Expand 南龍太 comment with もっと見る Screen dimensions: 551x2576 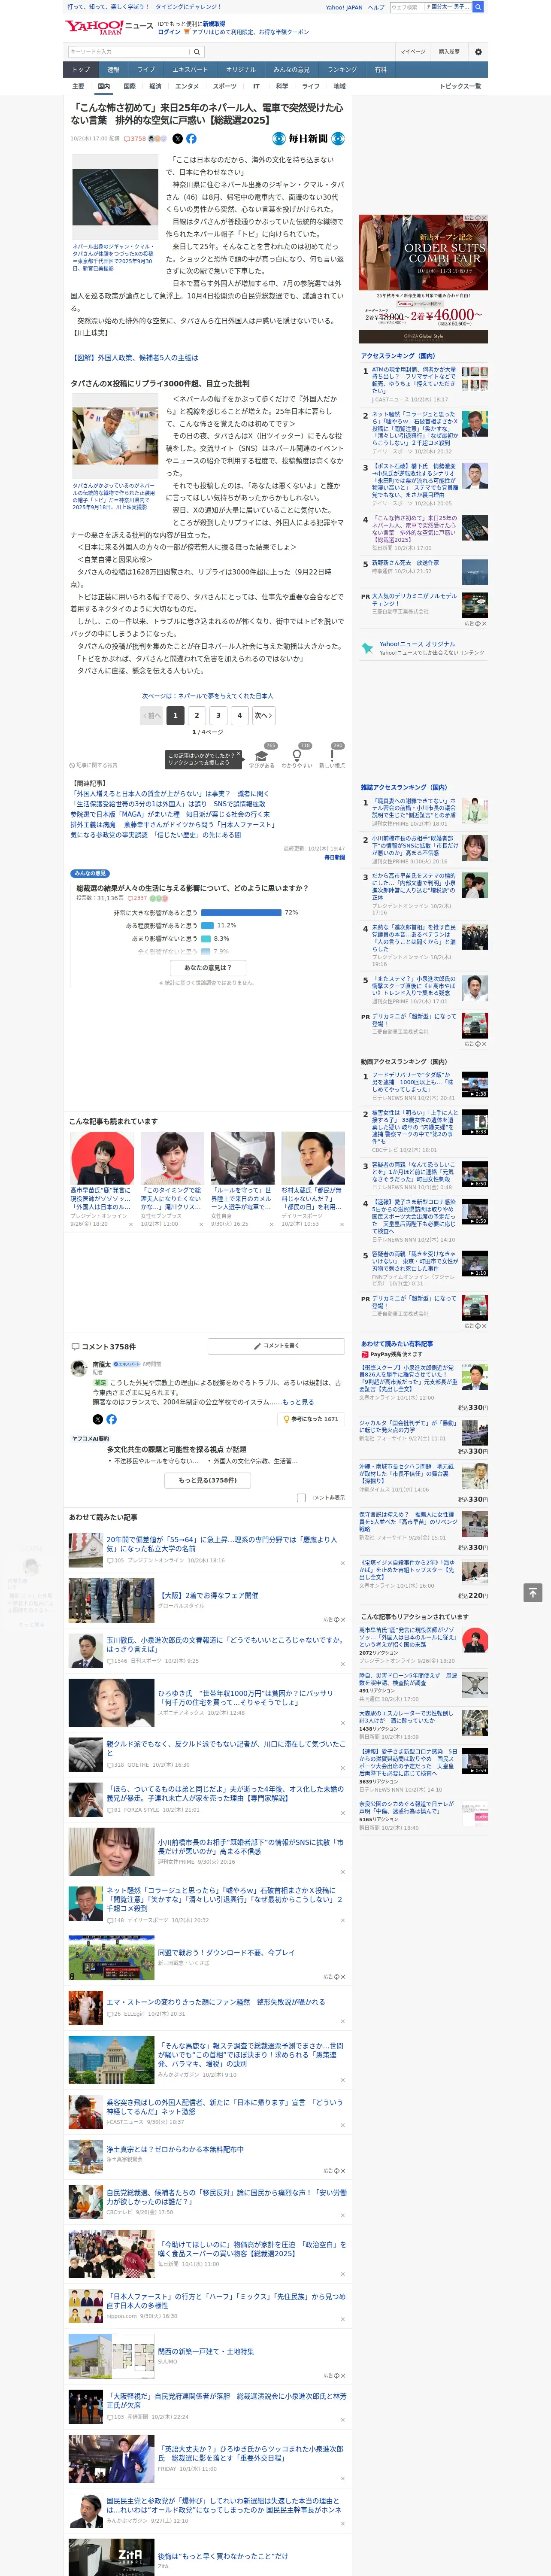point(298,1402)
